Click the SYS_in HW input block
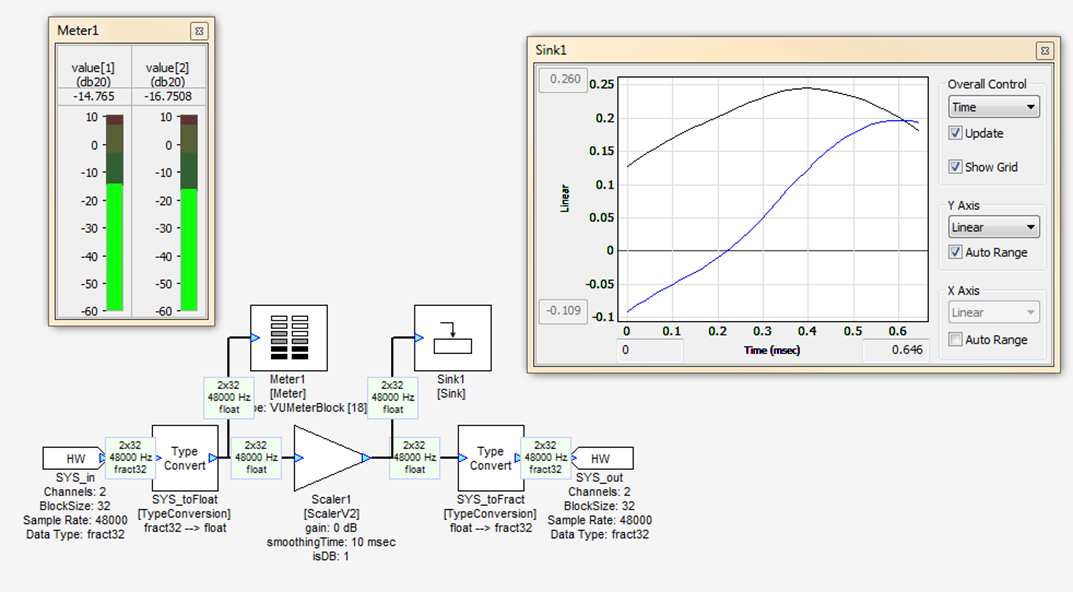This screenshot has height=592, width=1073. [70, 459]
